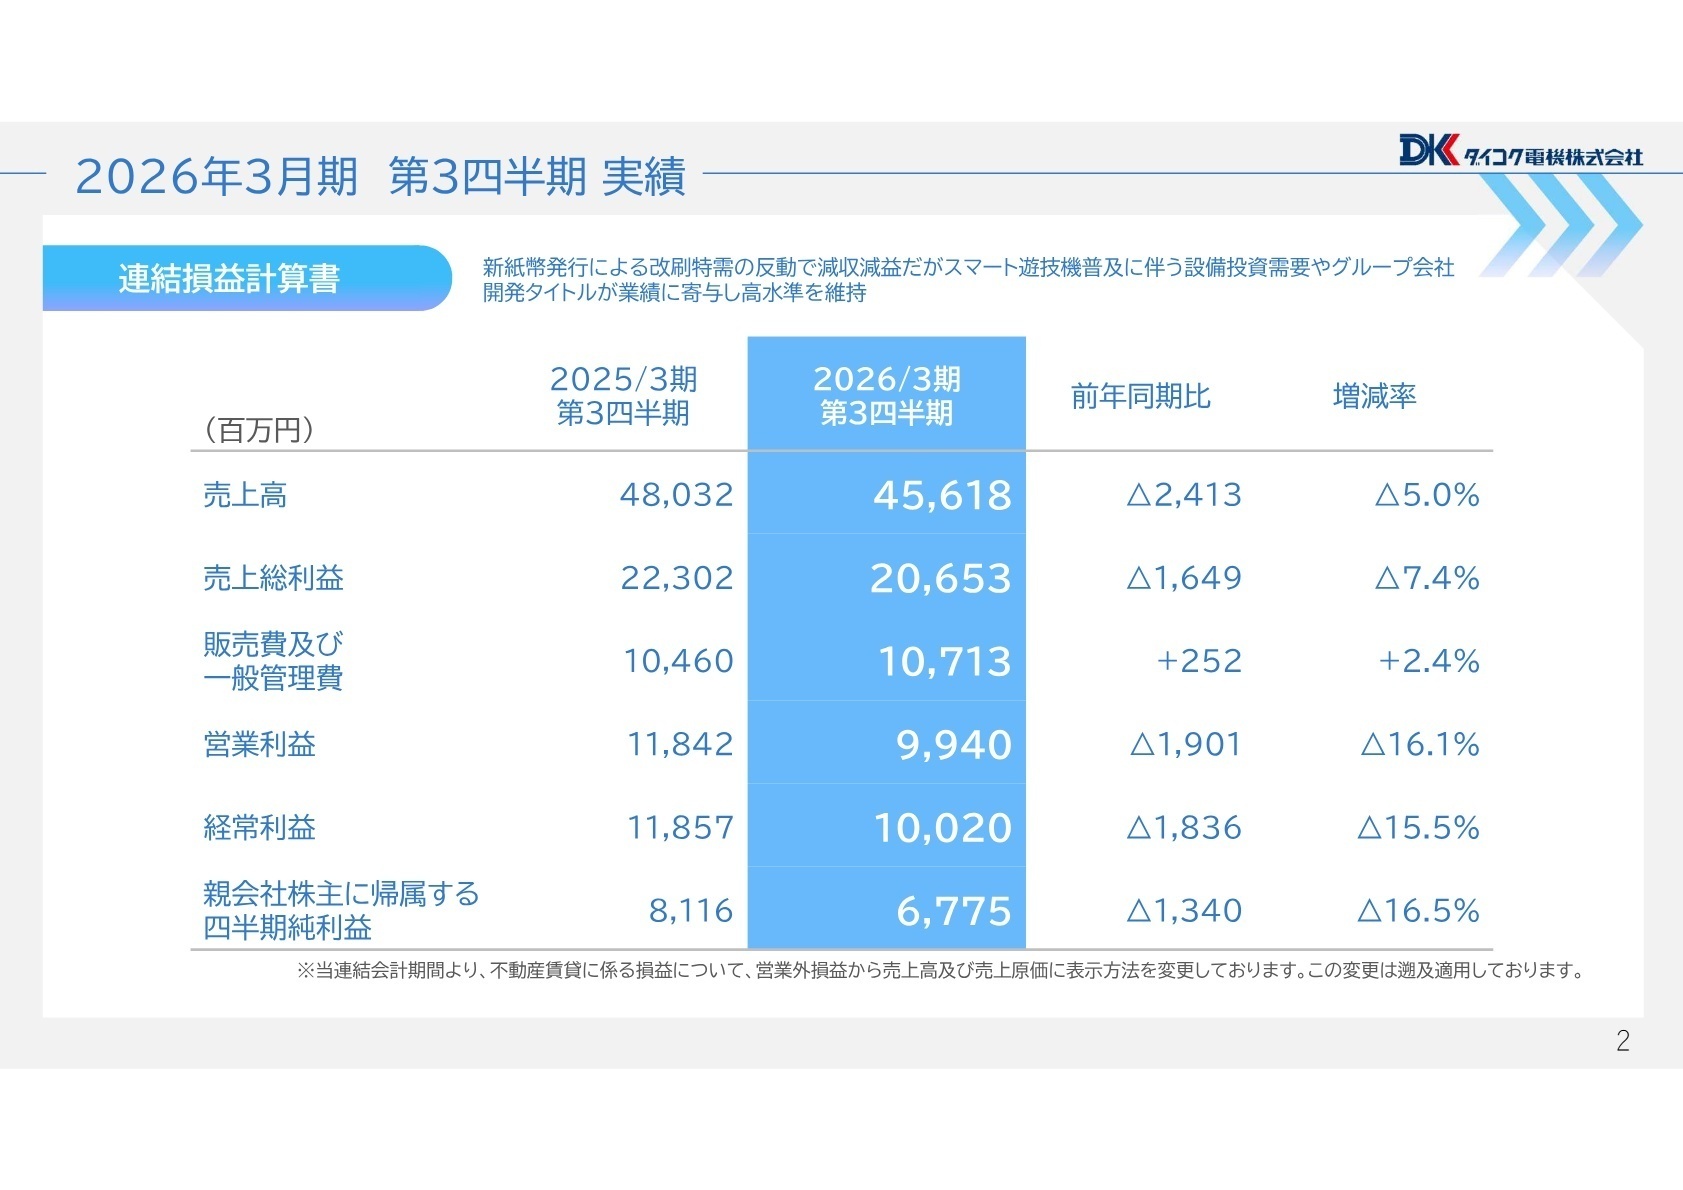Select the '経常利益' row label

(x=259, y=827)
